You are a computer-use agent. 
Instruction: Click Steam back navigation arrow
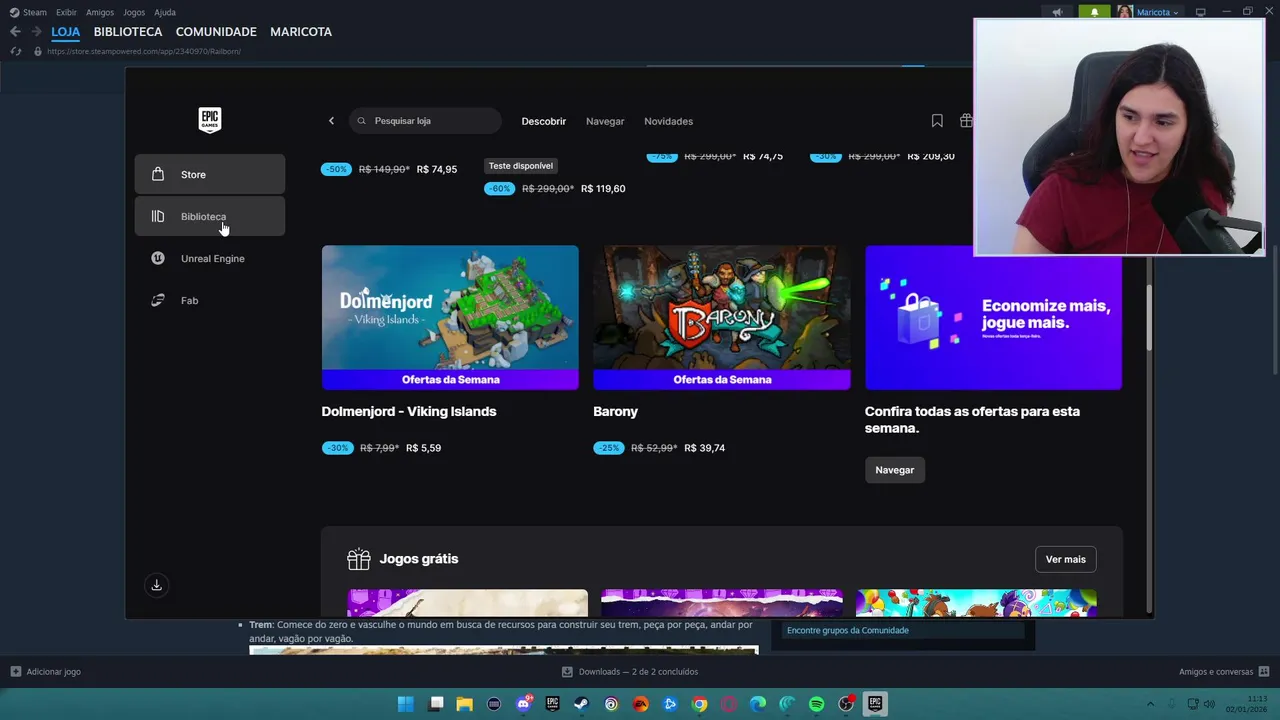15,32
